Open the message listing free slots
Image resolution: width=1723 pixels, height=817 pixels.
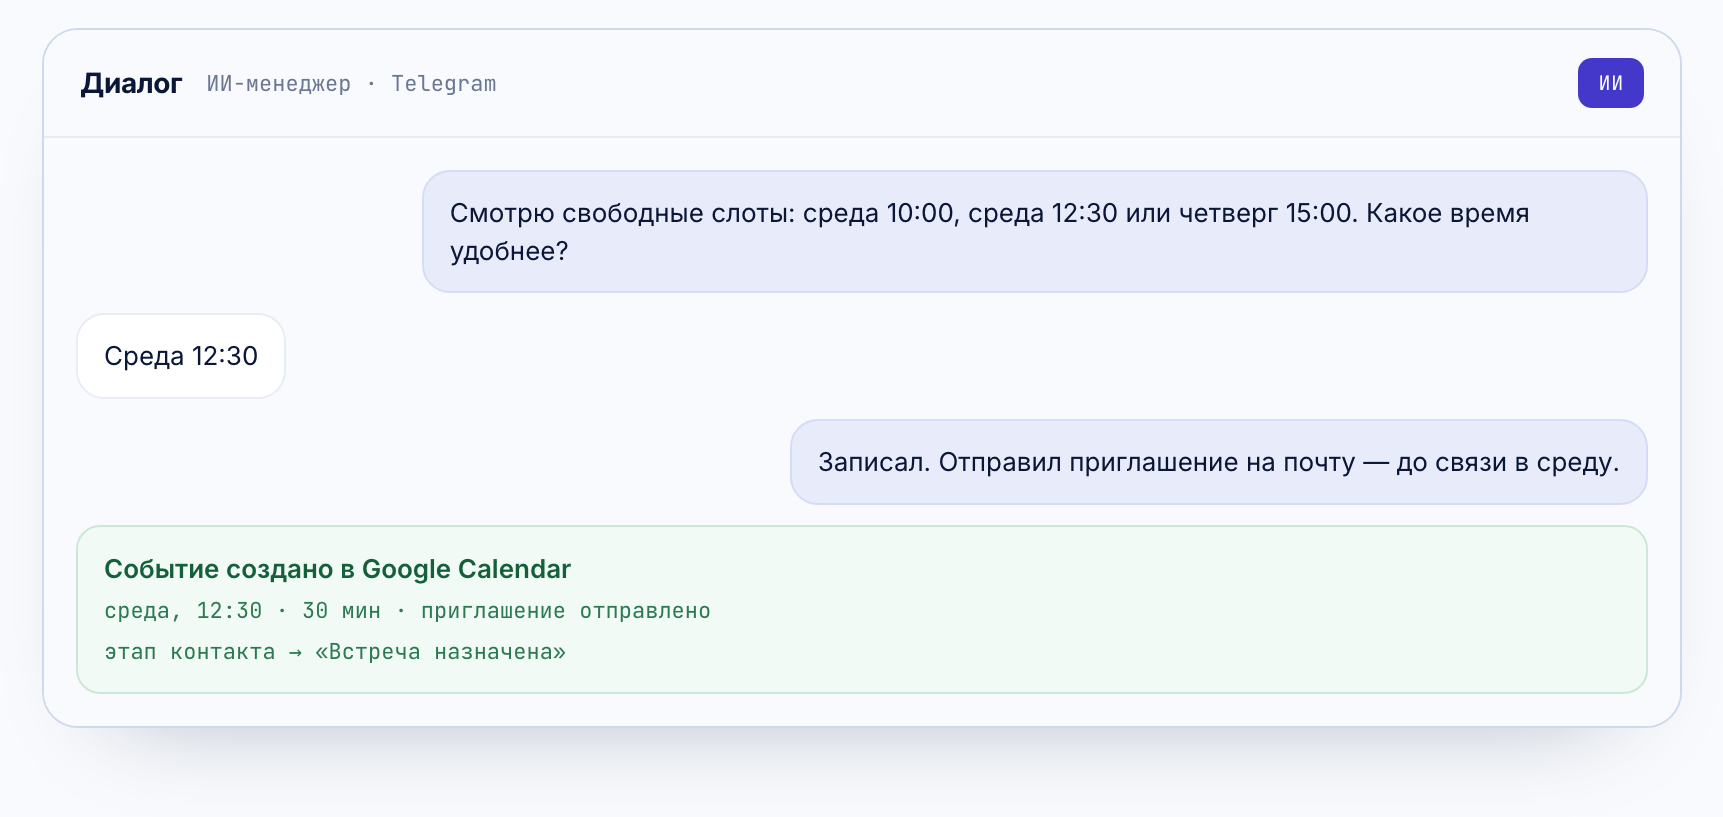click(x=1034, y=231)
